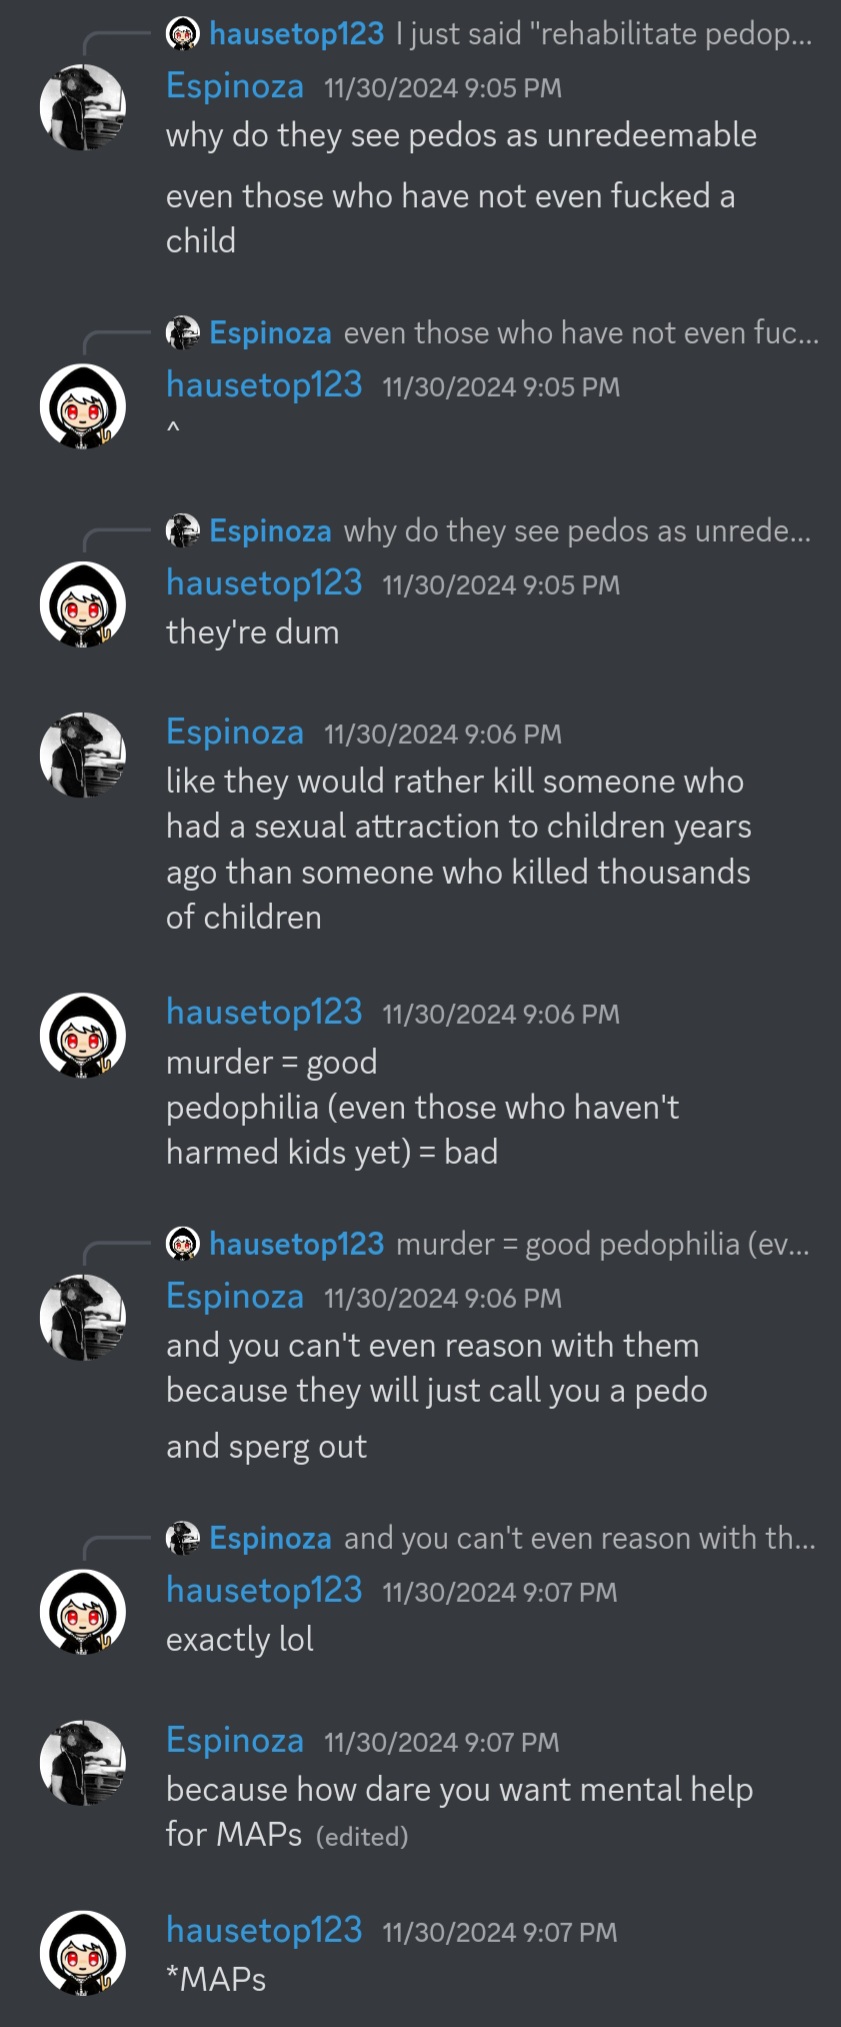Open hausetop123's avatar next to the "^" message
The height and width of the screenshot is (2027, 841).
click(x=83, y=407)
